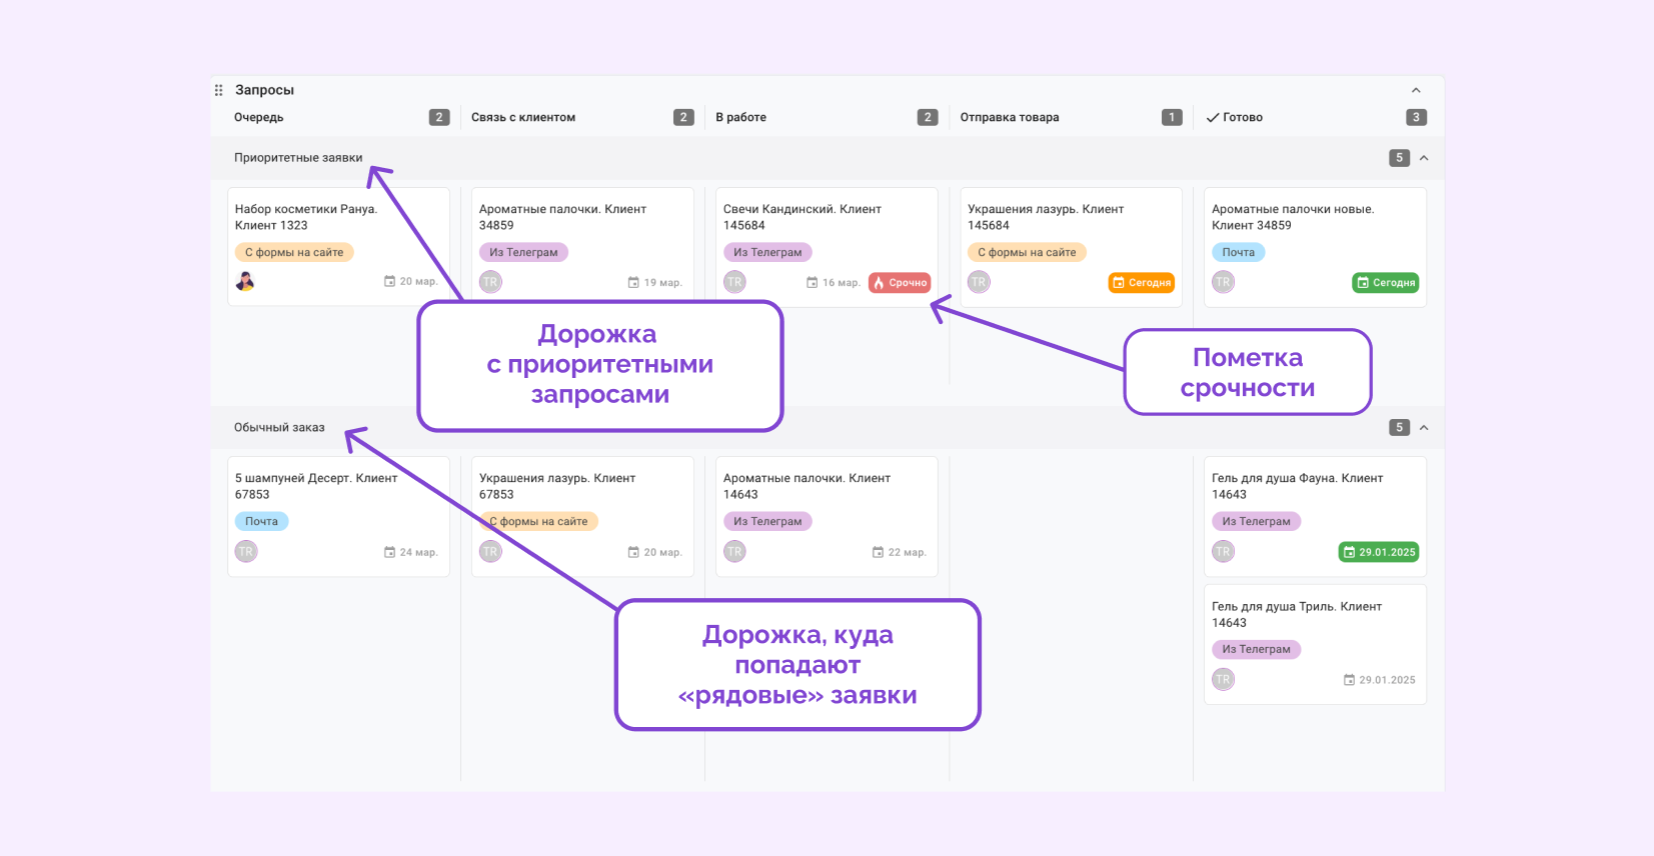Collapse the Обычный заказ swimlane chevron
This screenshot has width=1654, height=856.
[x=1424, y=428]
